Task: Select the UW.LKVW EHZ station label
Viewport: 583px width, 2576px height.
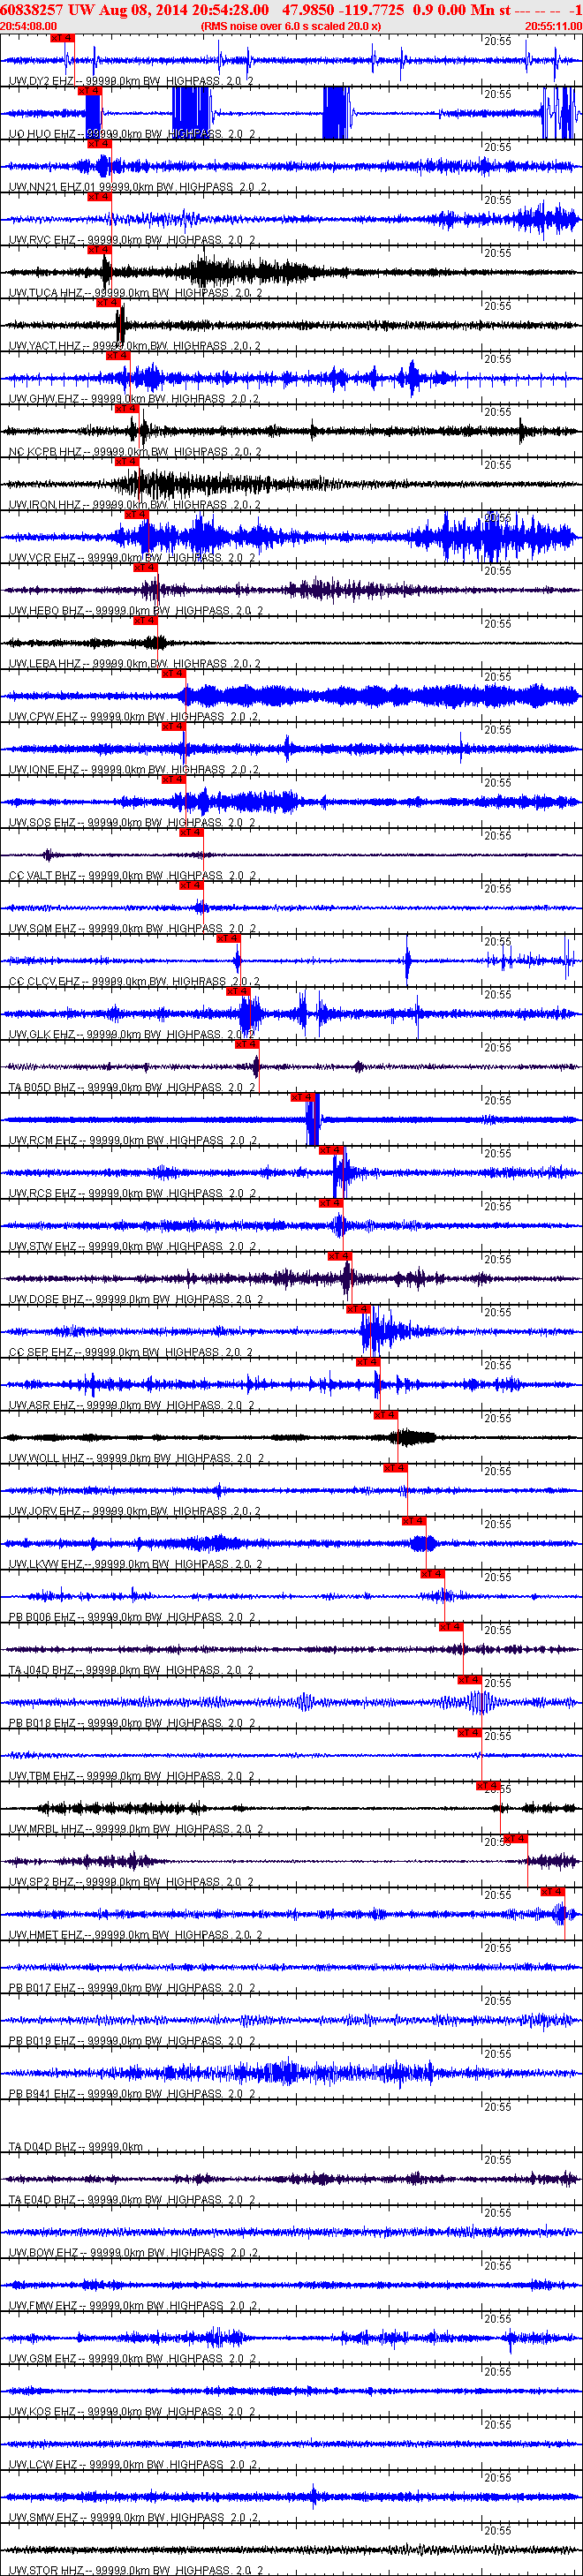Action: coord(135,1565)
